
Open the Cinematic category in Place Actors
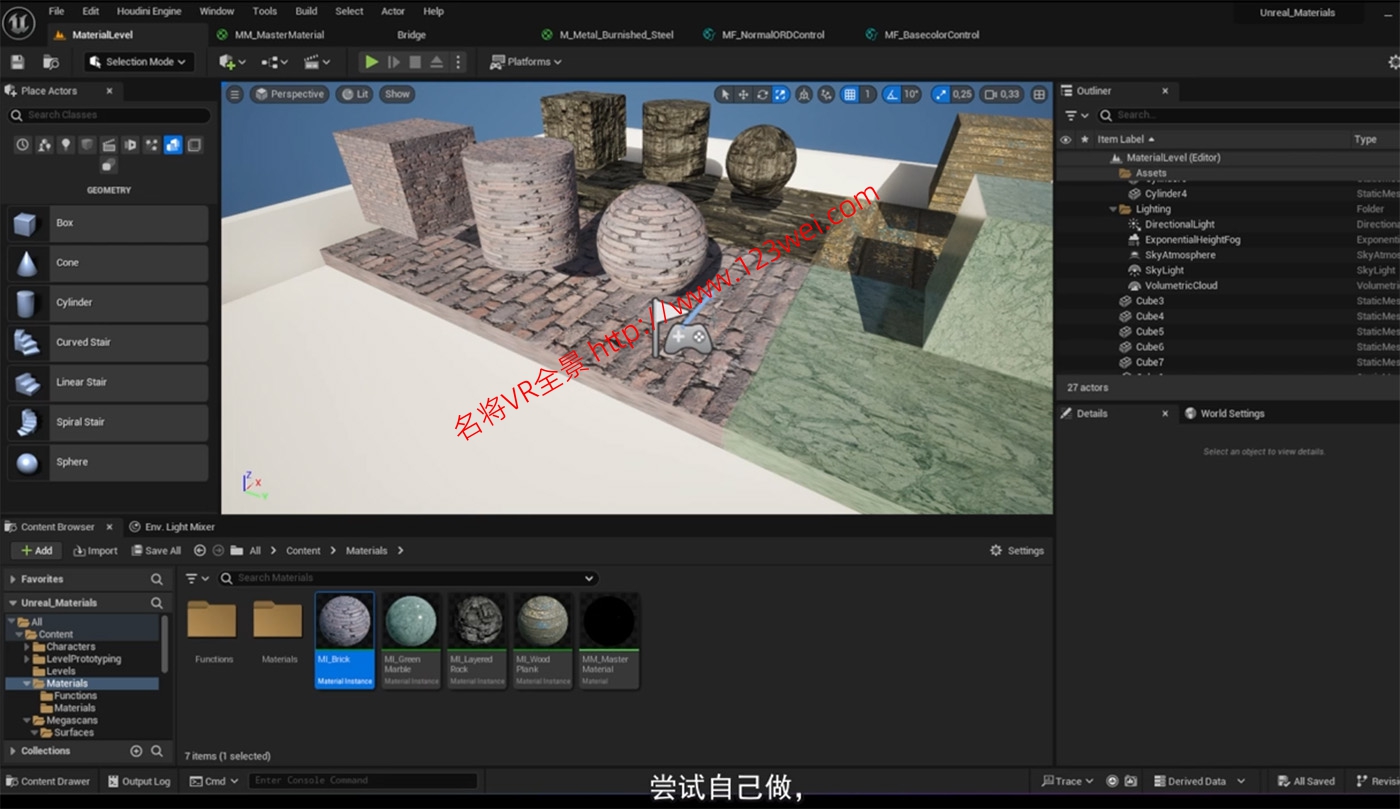(x=109, y=145)
